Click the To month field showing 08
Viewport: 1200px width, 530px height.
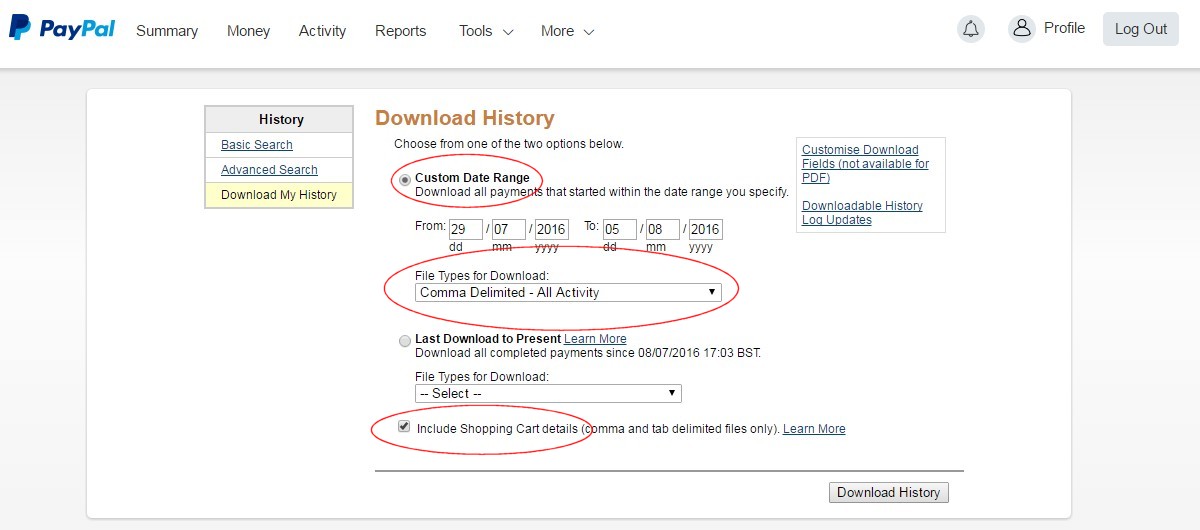coord(663,229)
